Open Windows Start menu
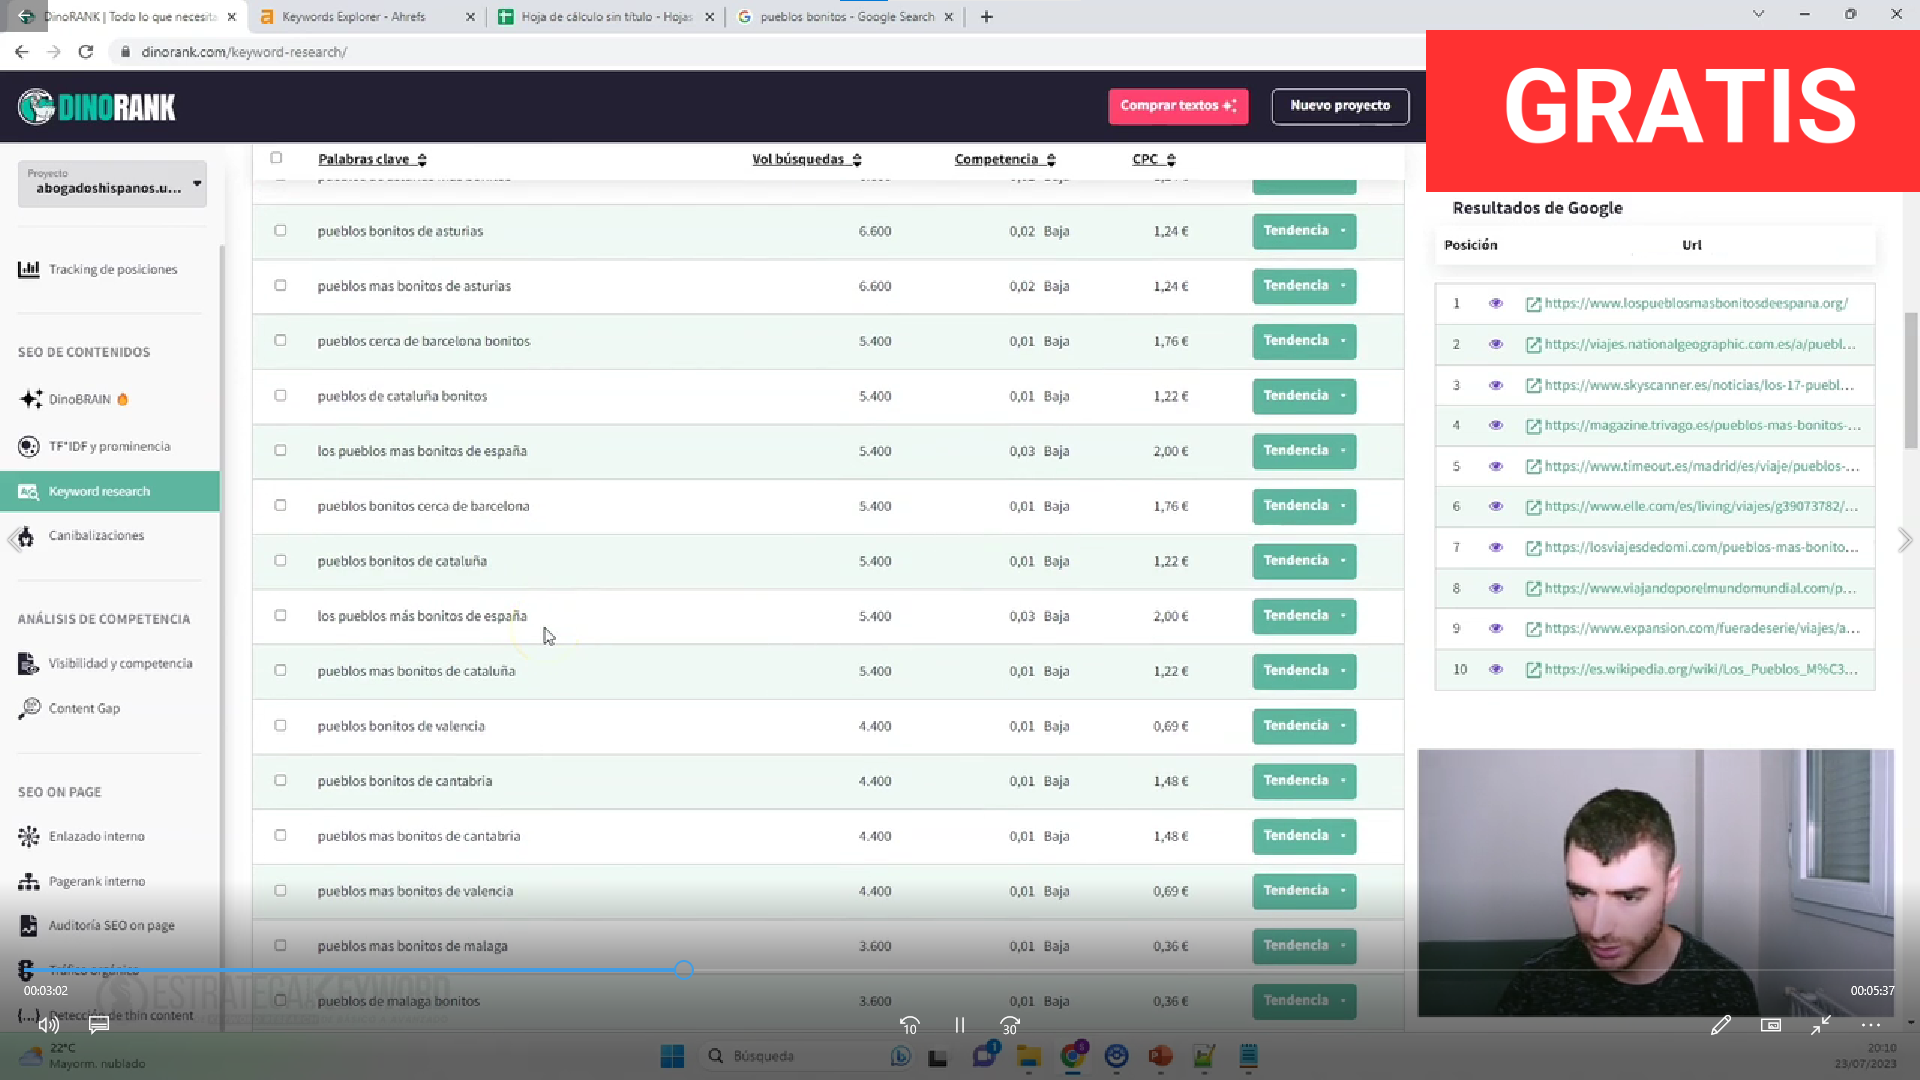Image resolution: width=1920 pixels, height=1080 pixels. pos(672,1056)
